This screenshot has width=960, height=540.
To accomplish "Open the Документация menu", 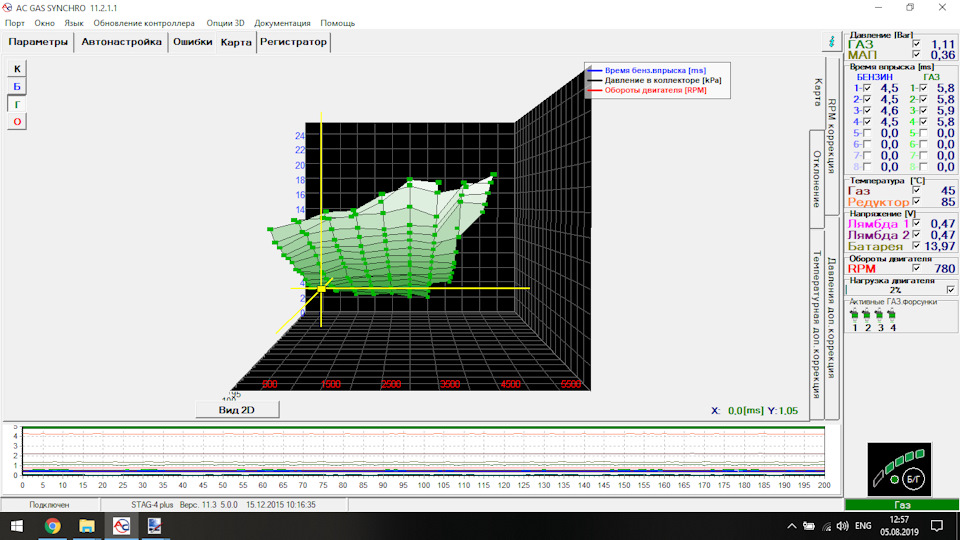I will click(282, 23).
